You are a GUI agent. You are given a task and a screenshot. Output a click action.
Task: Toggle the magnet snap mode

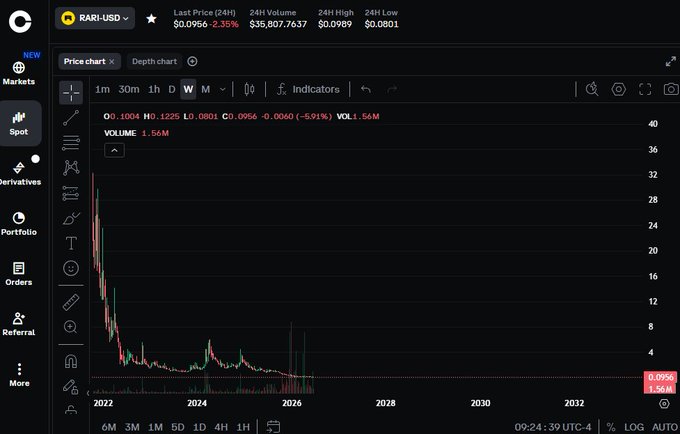coord(71,361)
